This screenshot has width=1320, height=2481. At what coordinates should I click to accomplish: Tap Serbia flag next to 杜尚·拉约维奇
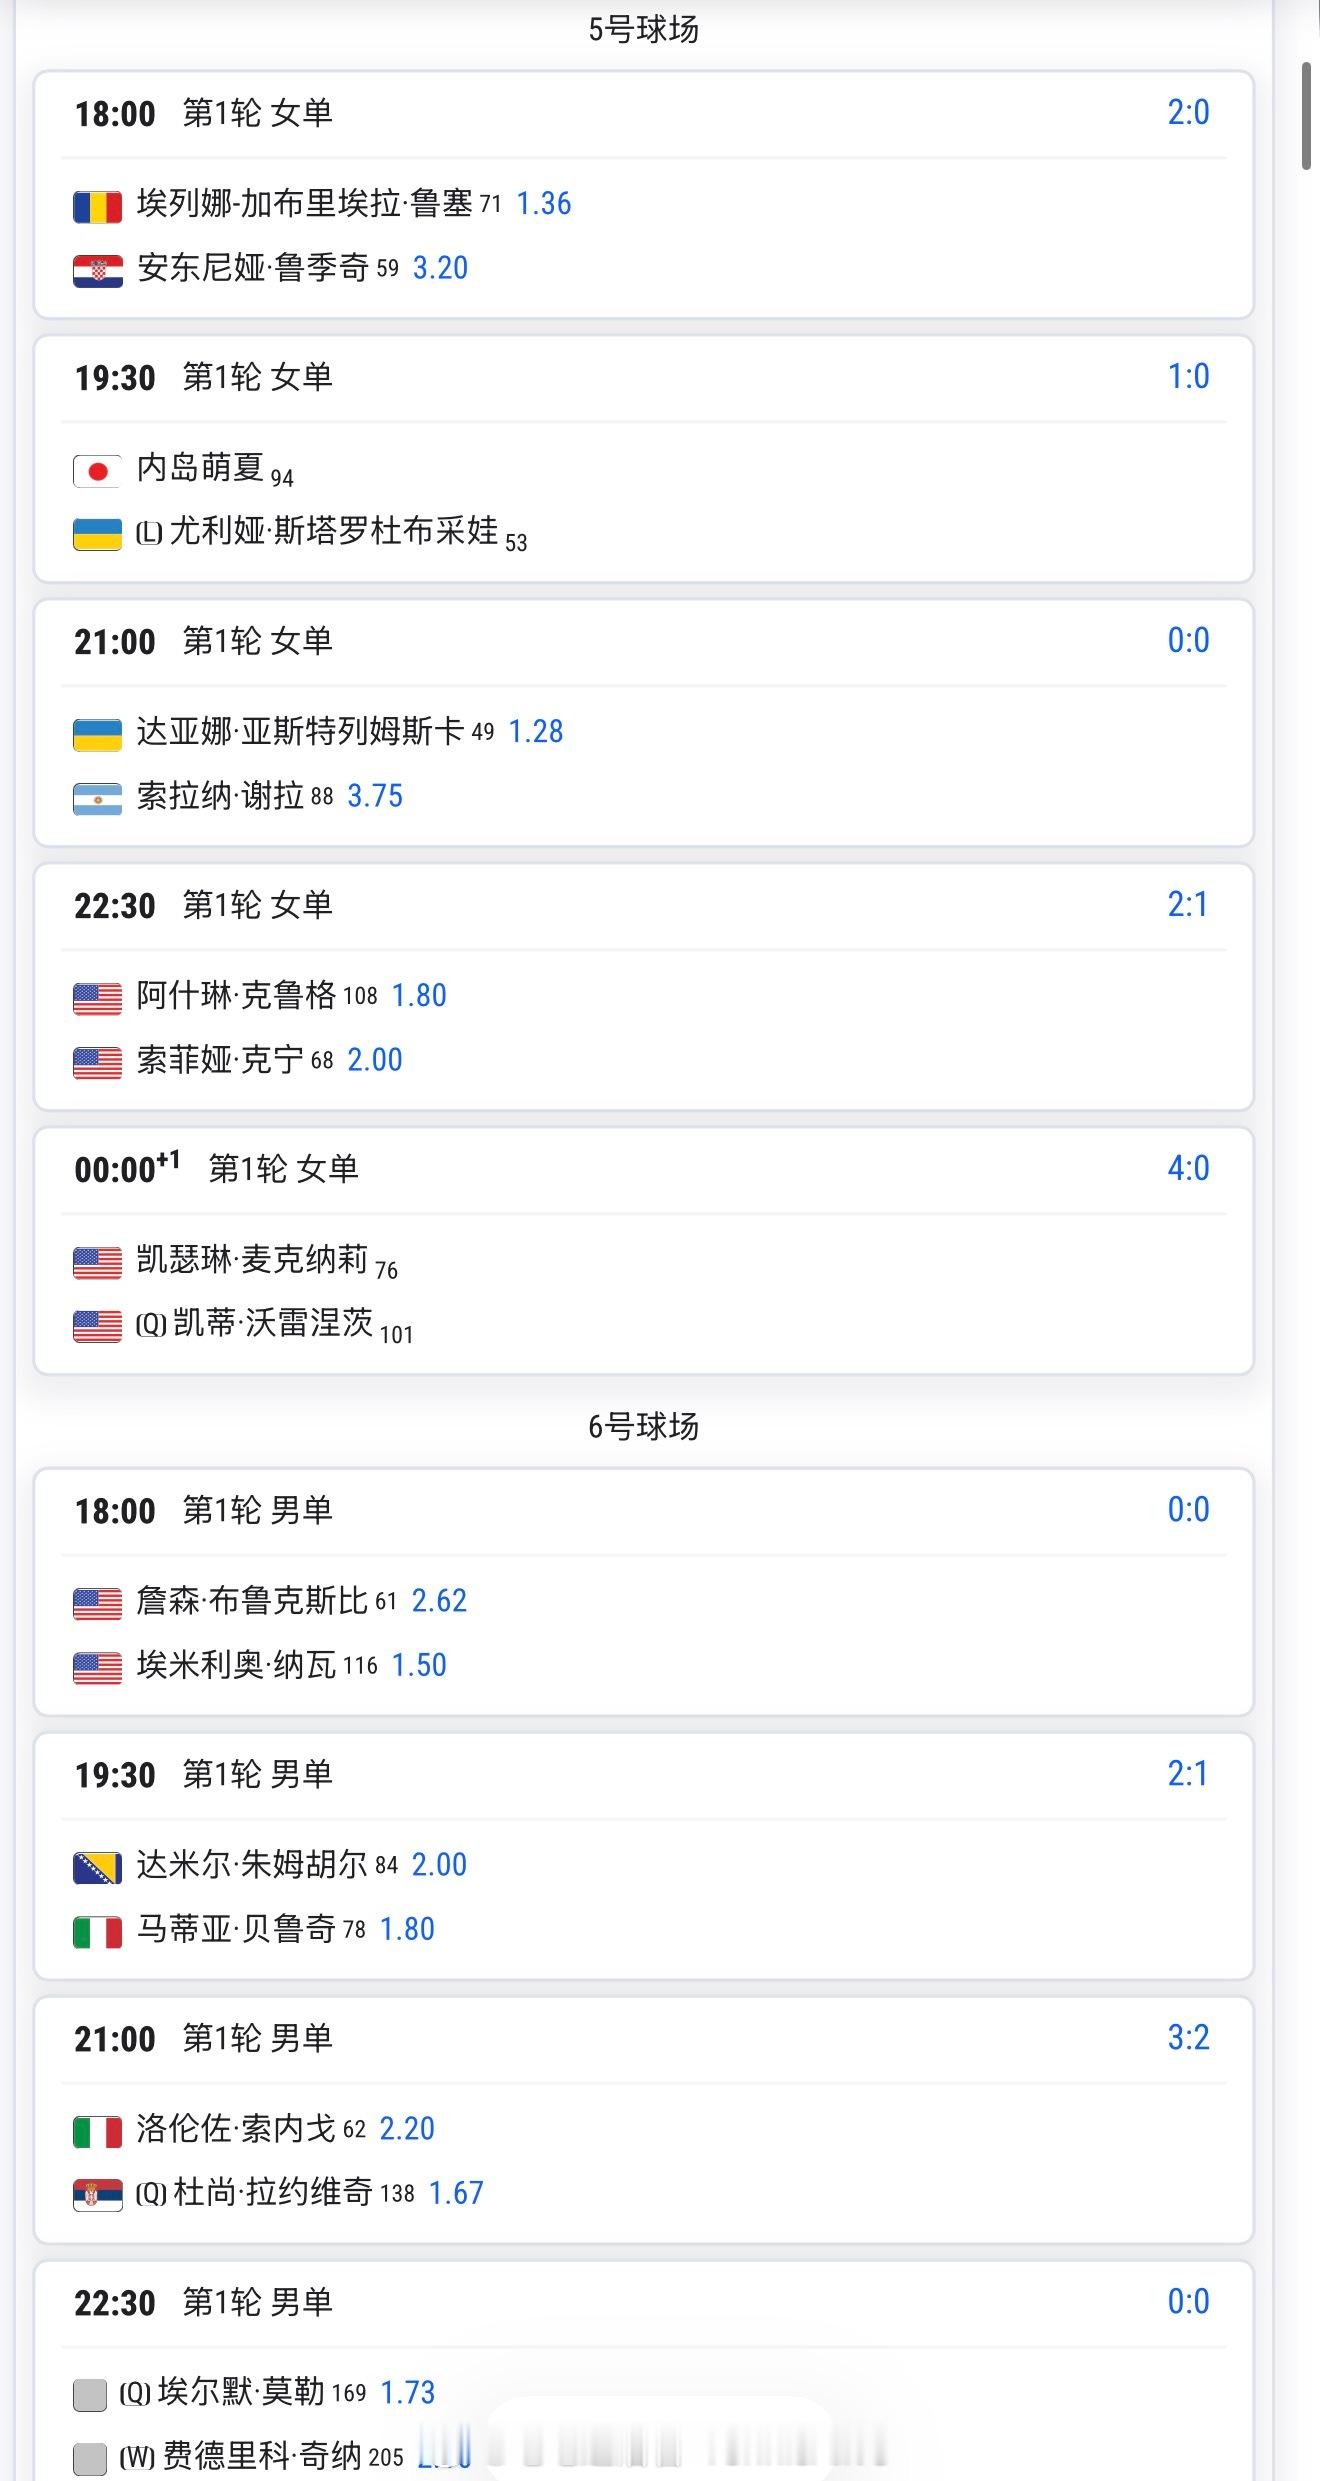(x=97, y=2195)
